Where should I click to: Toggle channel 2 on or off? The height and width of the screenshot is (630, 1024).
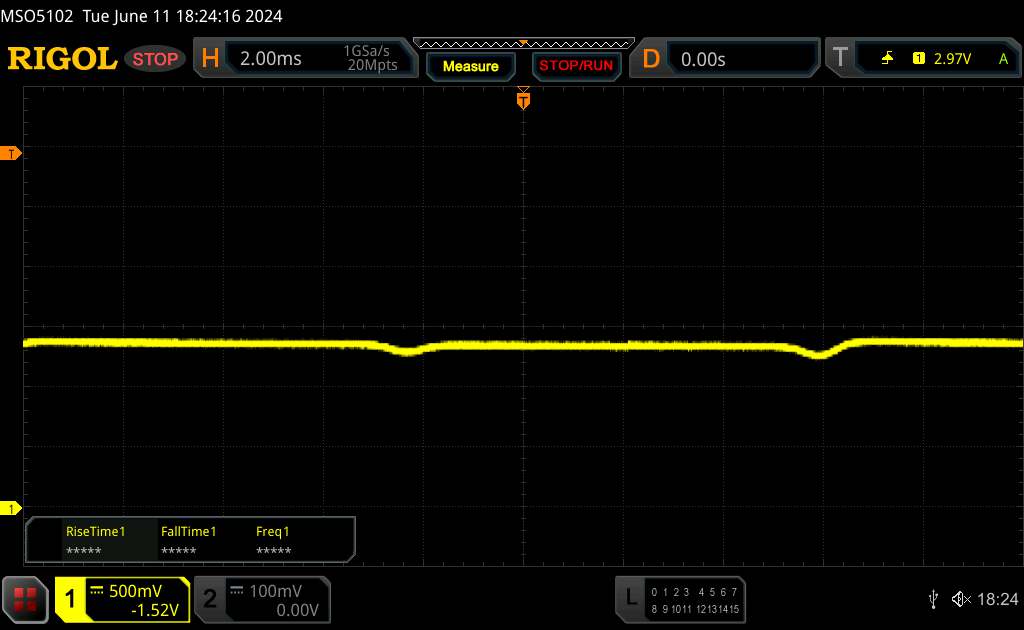coord(210,599)
